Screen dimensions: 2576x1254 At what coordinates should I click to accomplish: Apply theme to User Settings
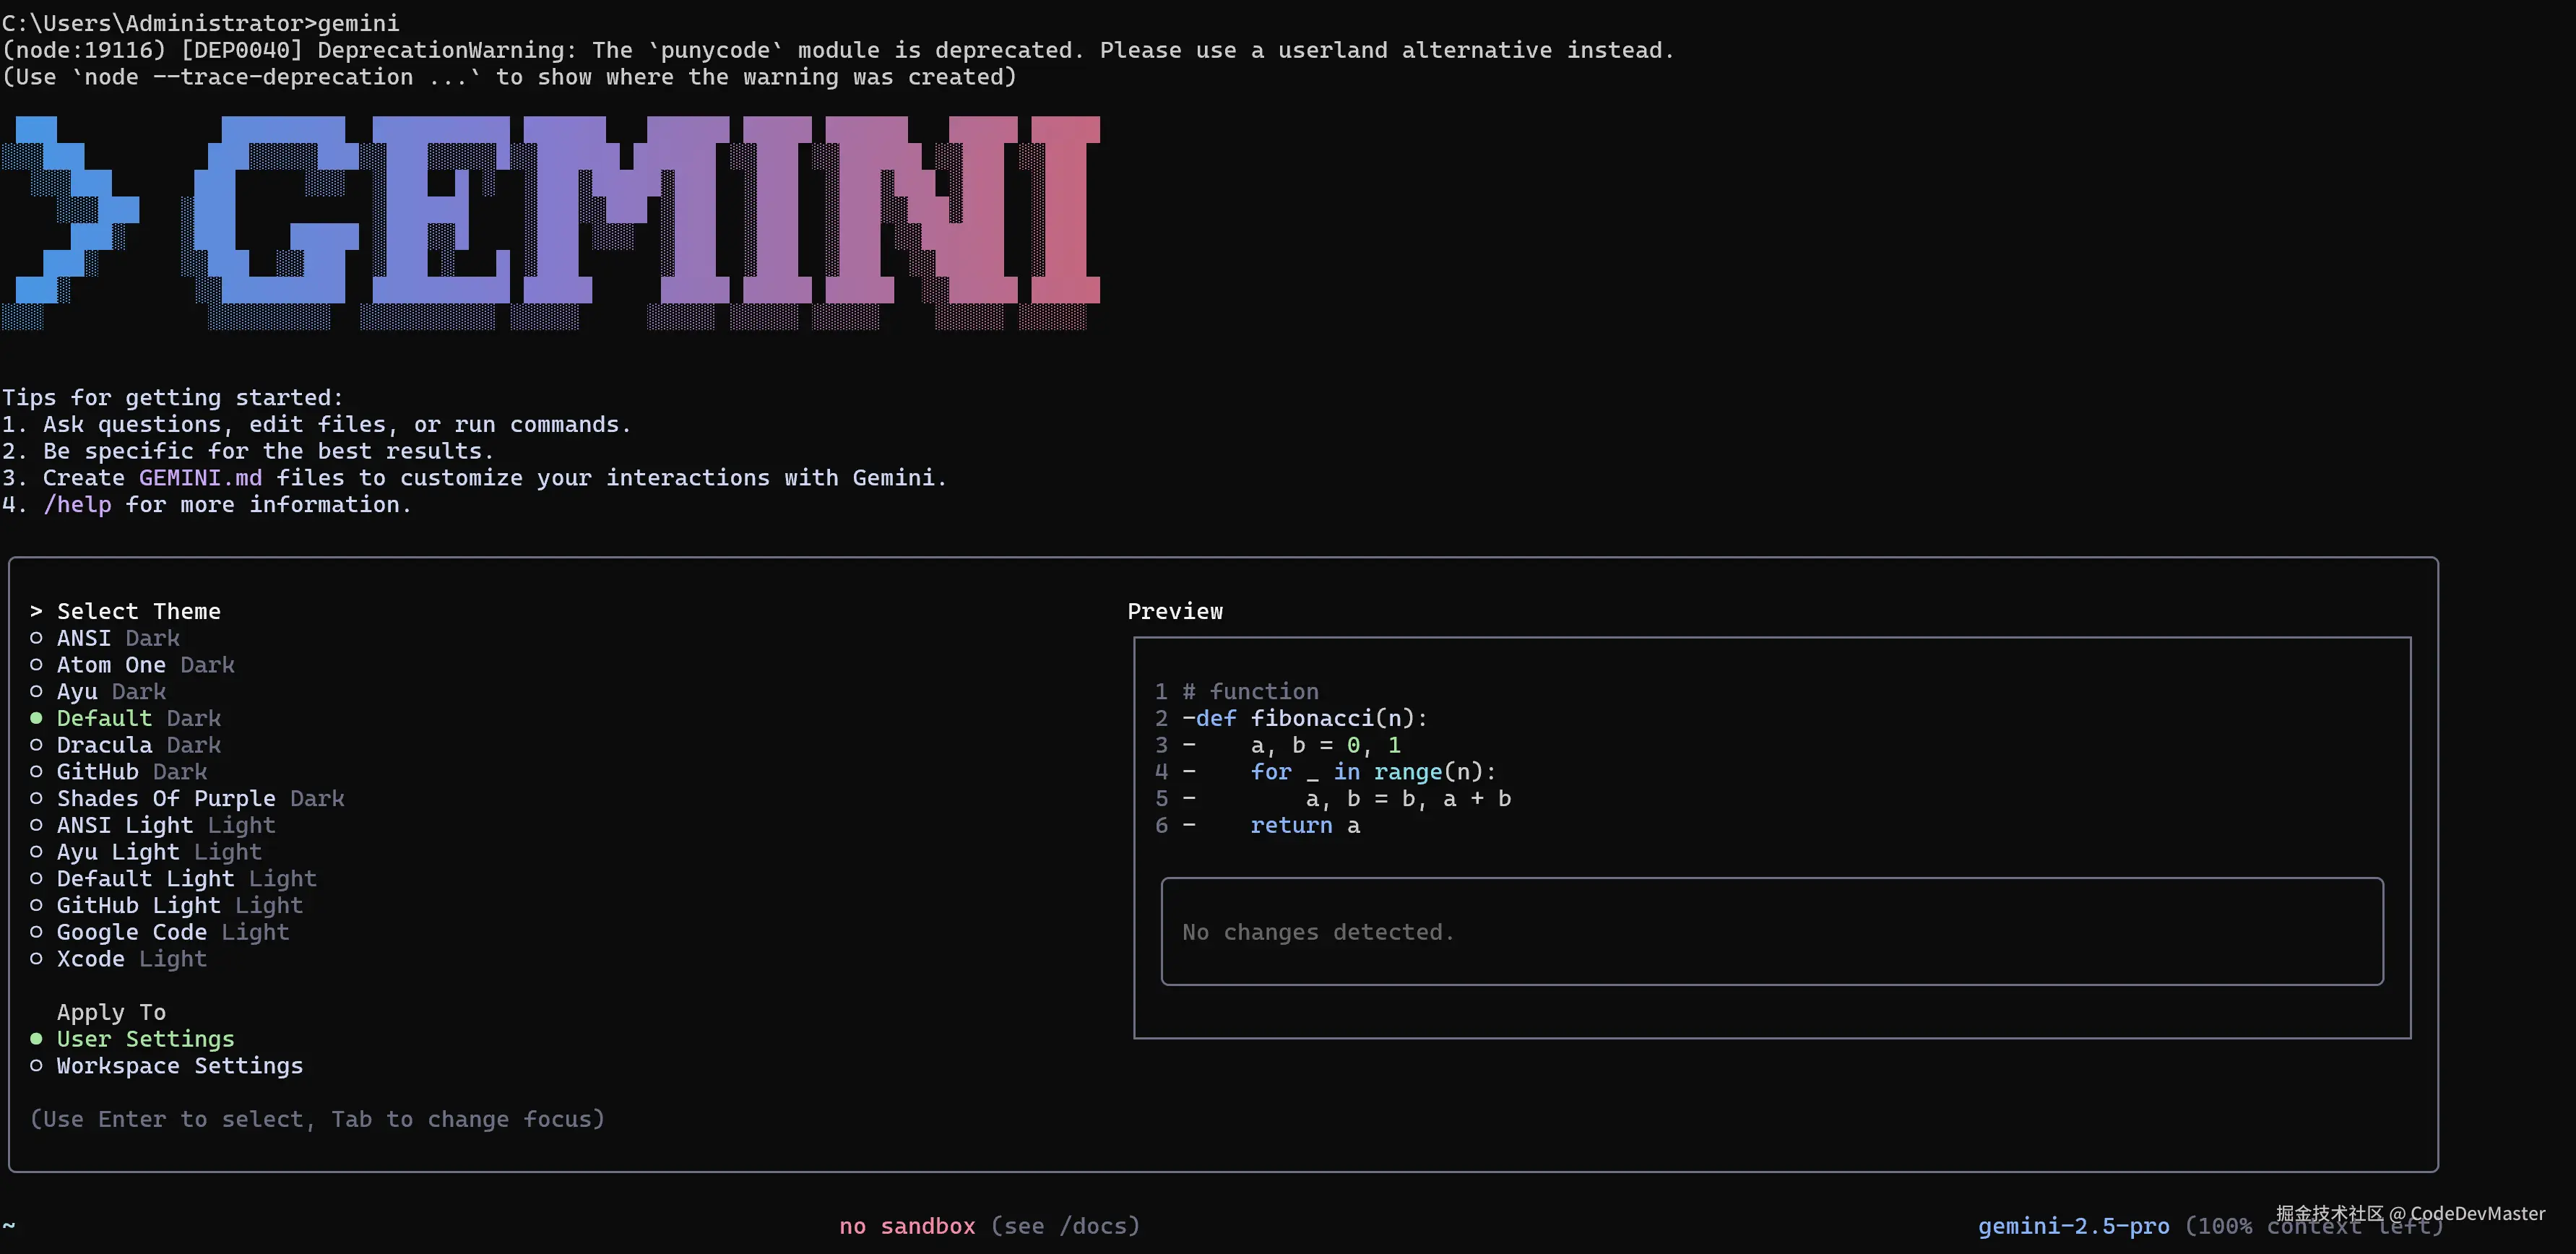pos(132,1039)
